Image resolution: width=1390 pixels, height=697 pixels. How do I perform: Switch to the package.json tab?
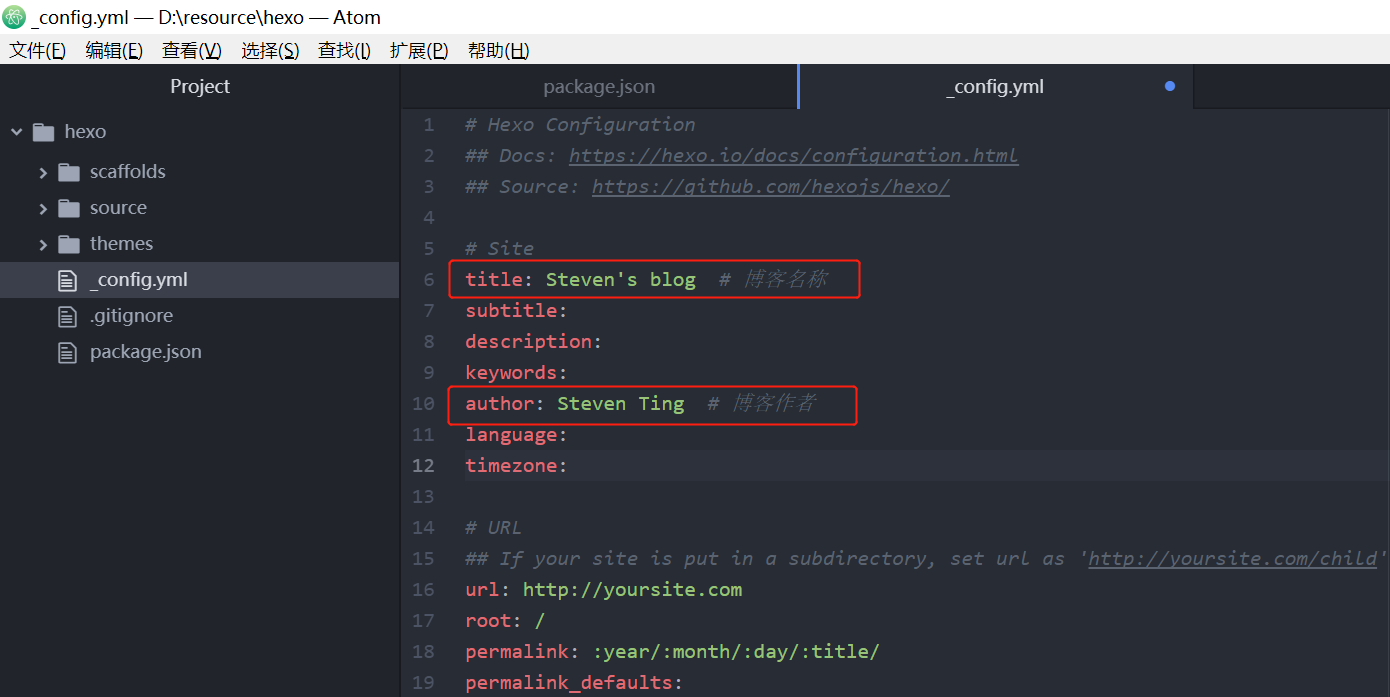(x=599, y=87)
